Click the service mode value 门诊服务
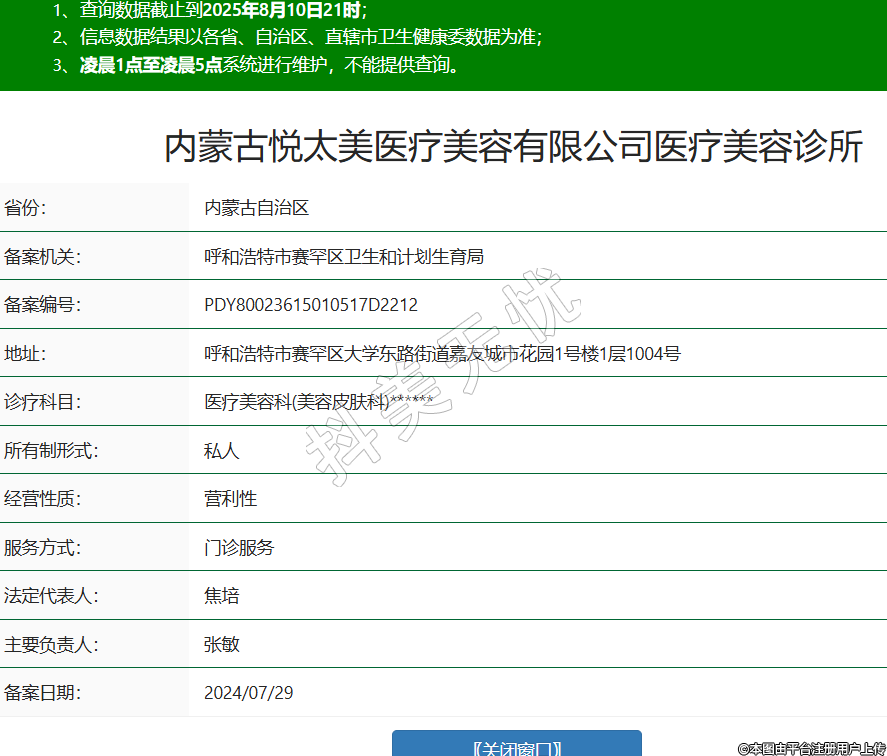The width and height of the screenshot is (887, 756). pos(238,548)
